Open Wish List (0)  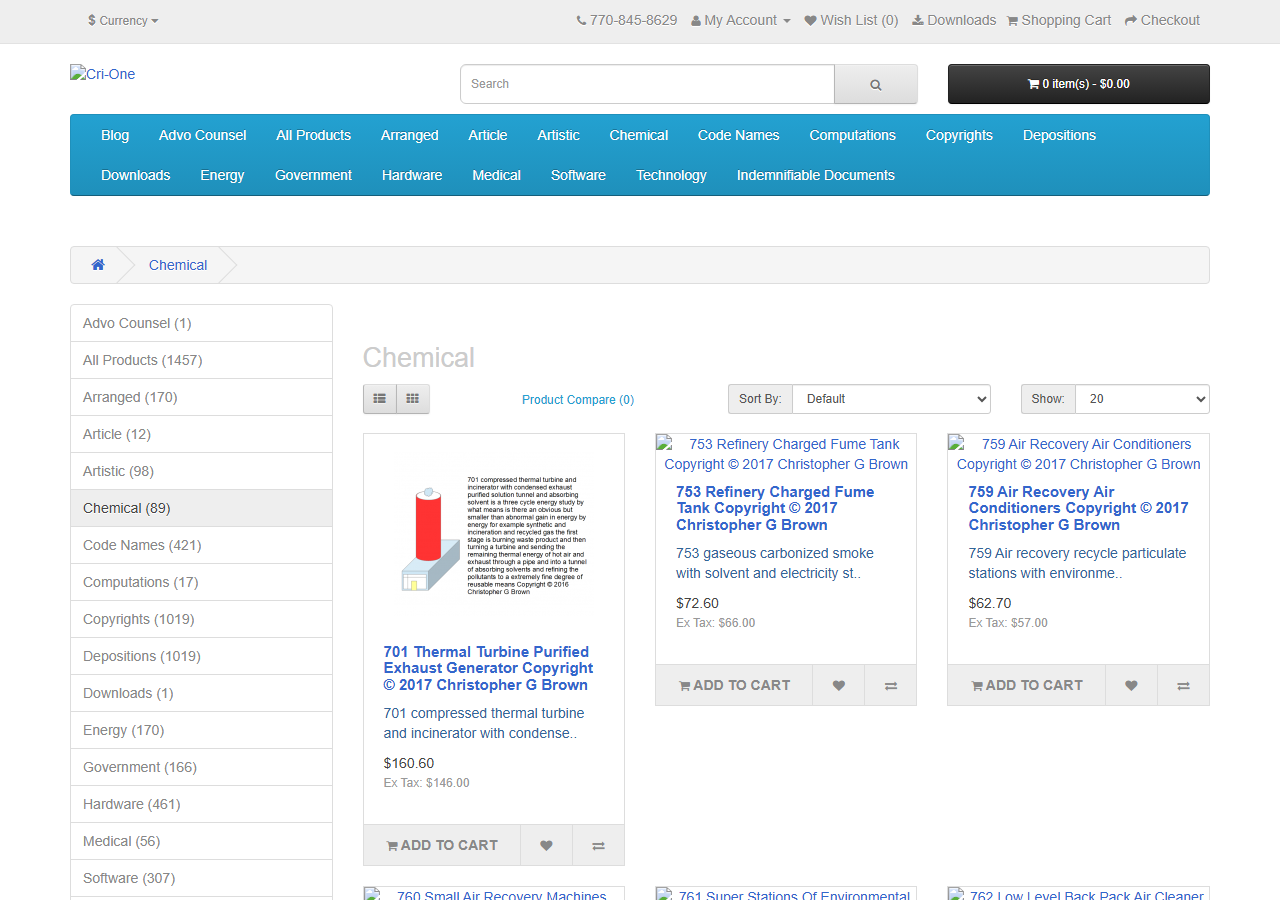click(851, 20)
